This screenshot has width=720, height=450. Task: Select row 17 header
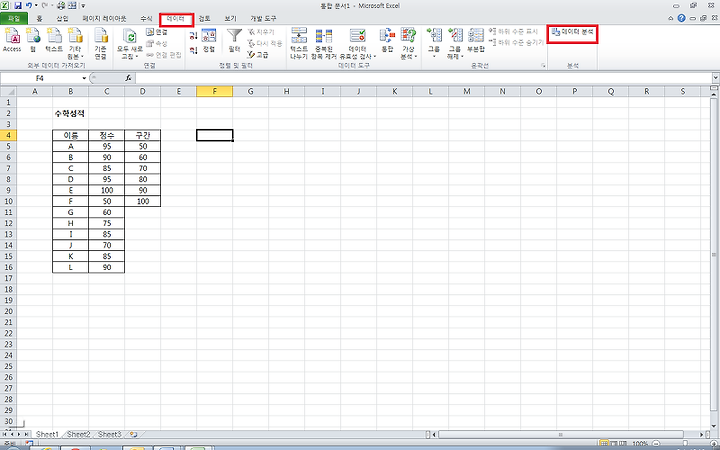coord(8,278)
